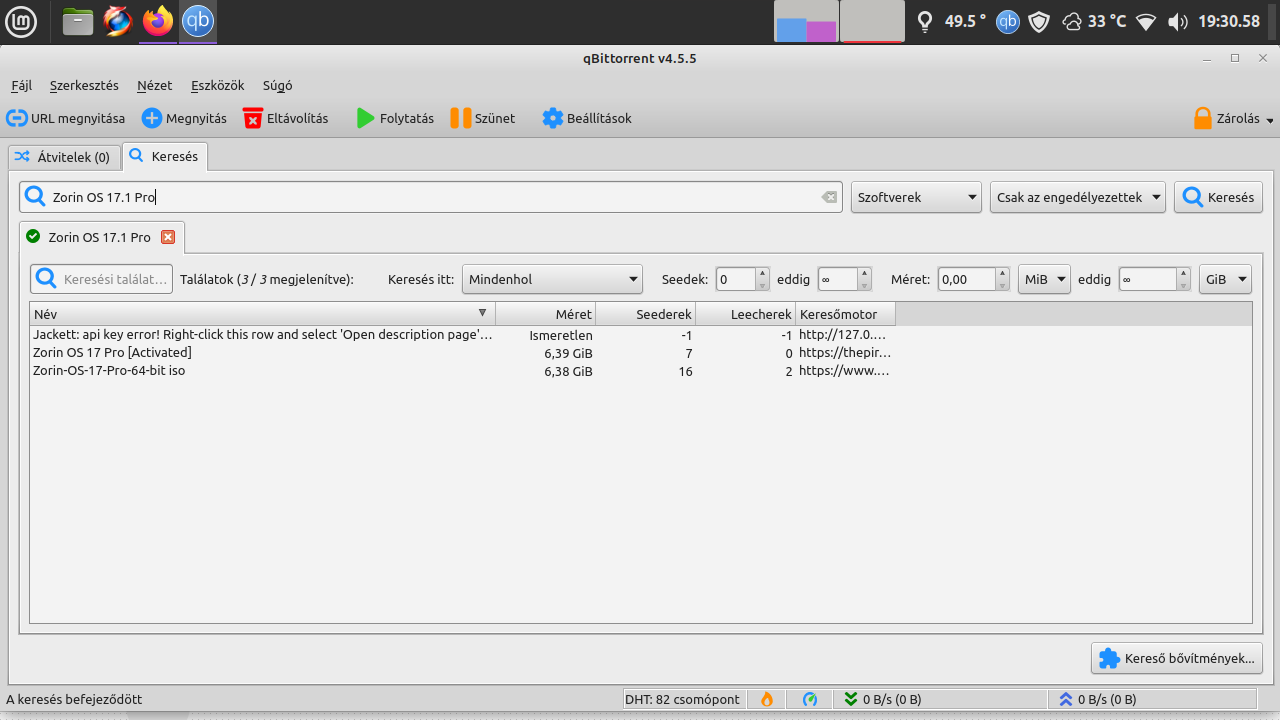Select the Zorin OS 17.1 Pro results tab
The height and width of the screenshot is (720, 1280).
(101, 237)
